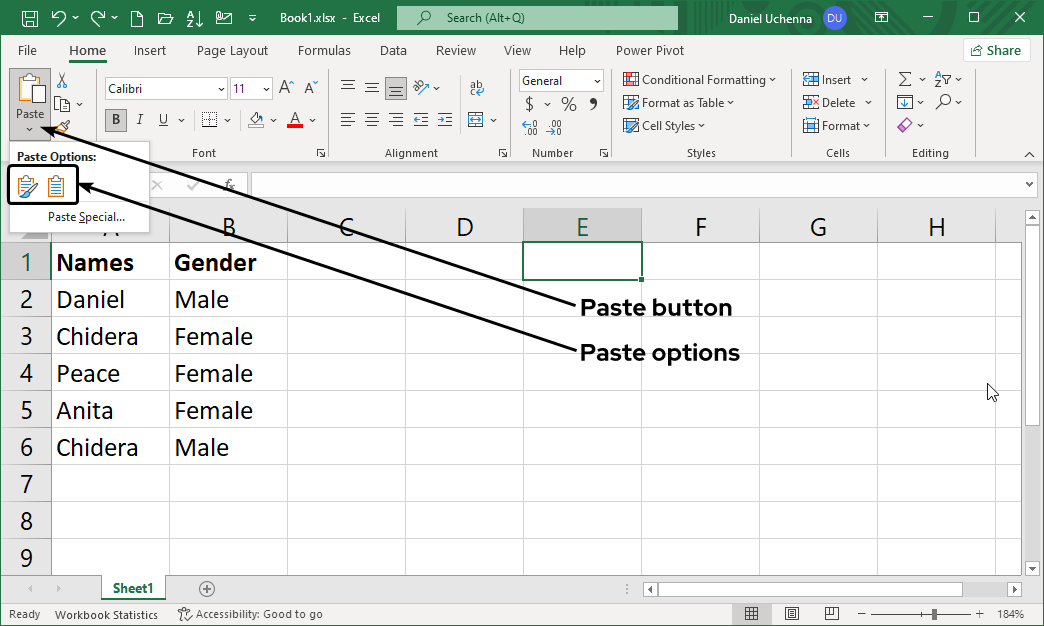
Task: Click the Wrap Text icon
Action: pos(475,87)
